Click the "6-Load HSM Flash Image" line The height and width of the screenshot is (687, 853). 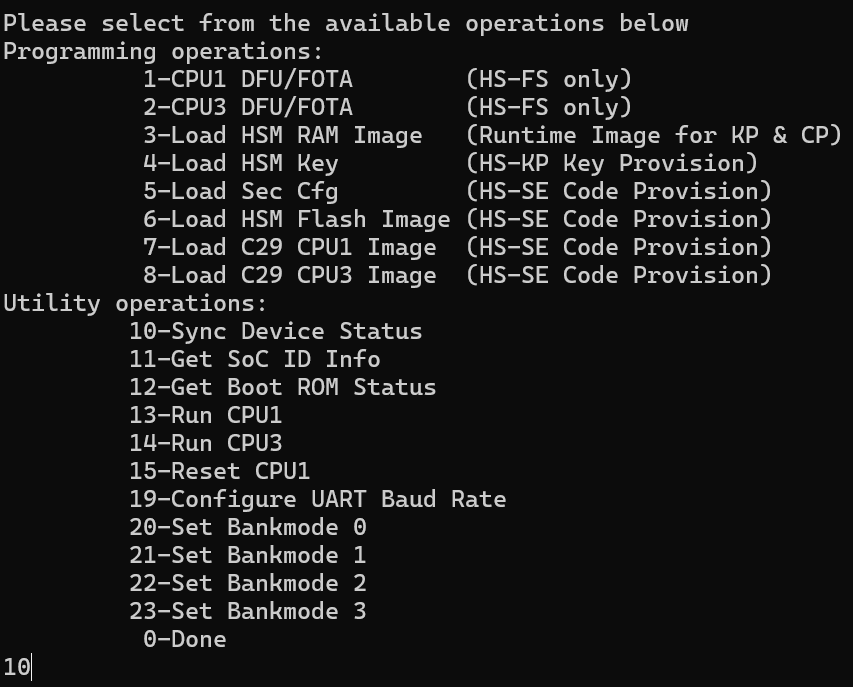click(x=296, y=219)
